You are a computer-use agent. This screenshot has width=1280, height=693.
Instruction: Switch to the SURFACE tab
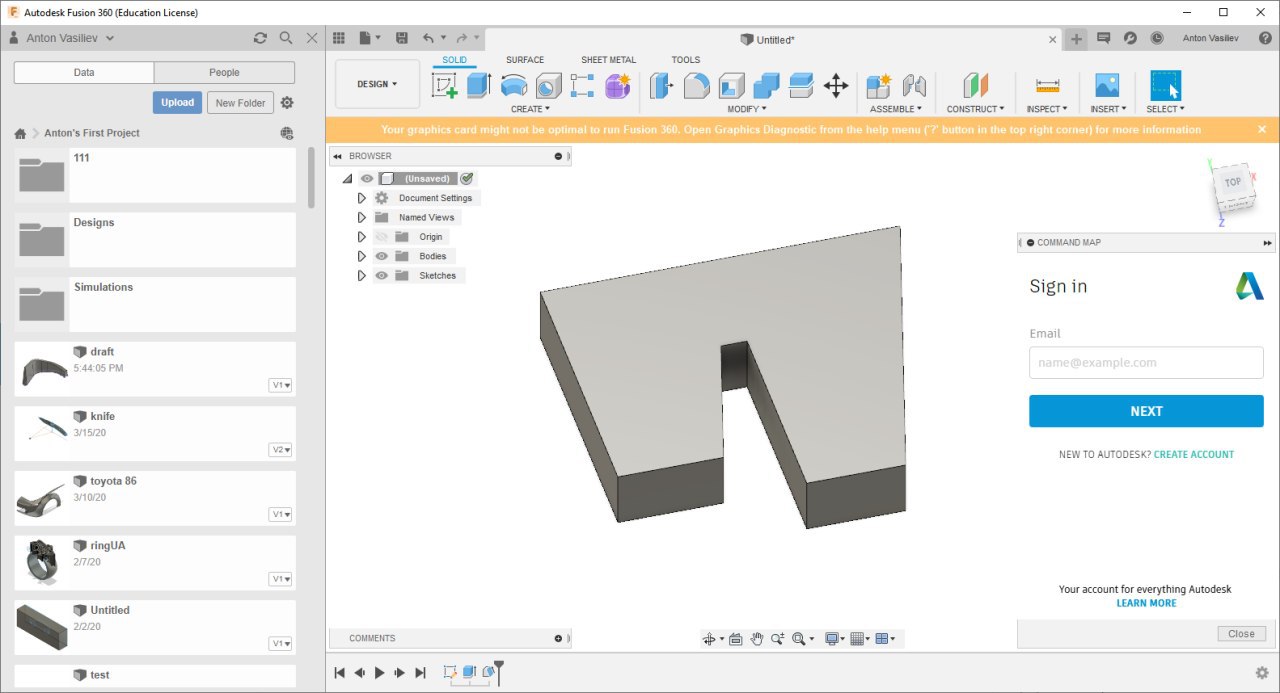pos(525,60)
